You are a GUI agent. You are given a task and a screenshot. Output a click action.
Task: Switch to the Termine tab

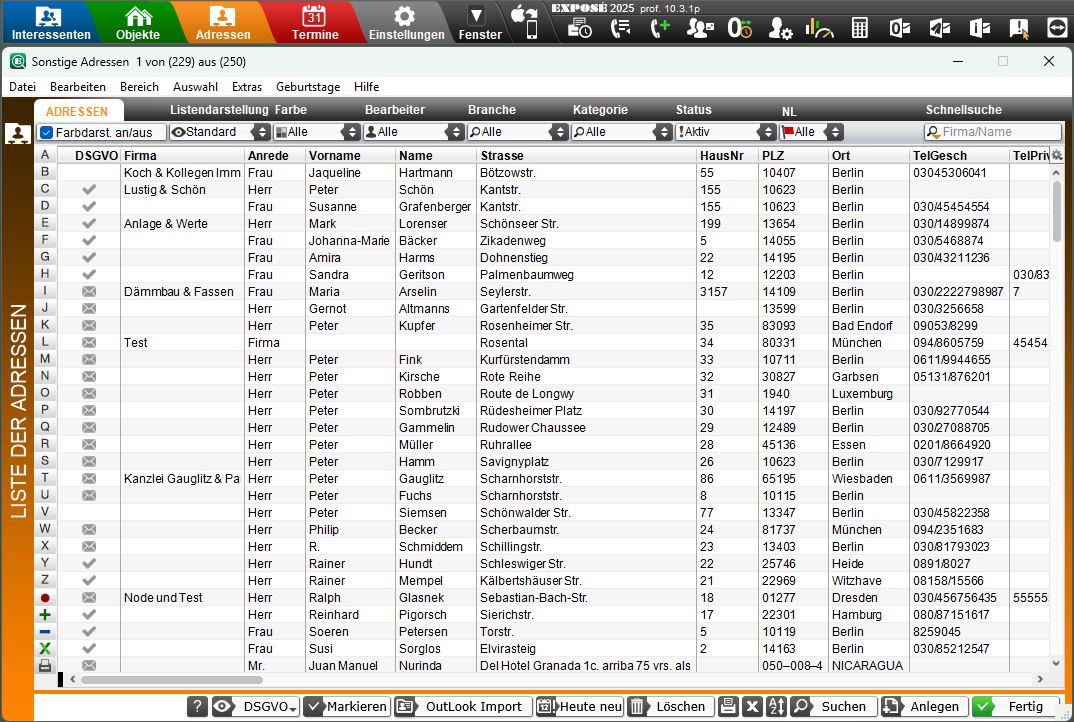click(x=315, y=24)
